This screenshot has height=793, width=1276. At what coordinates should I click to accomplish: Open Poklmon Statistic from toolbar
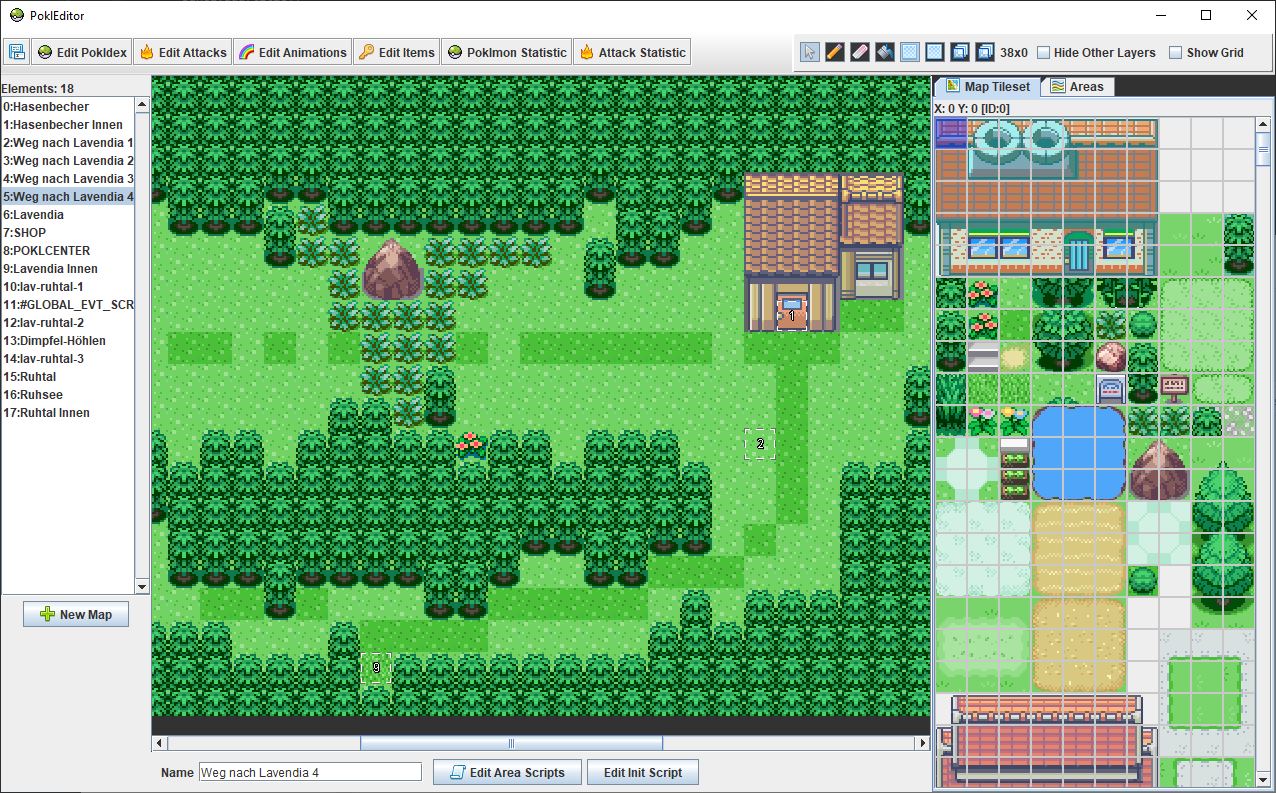point(507,52)
